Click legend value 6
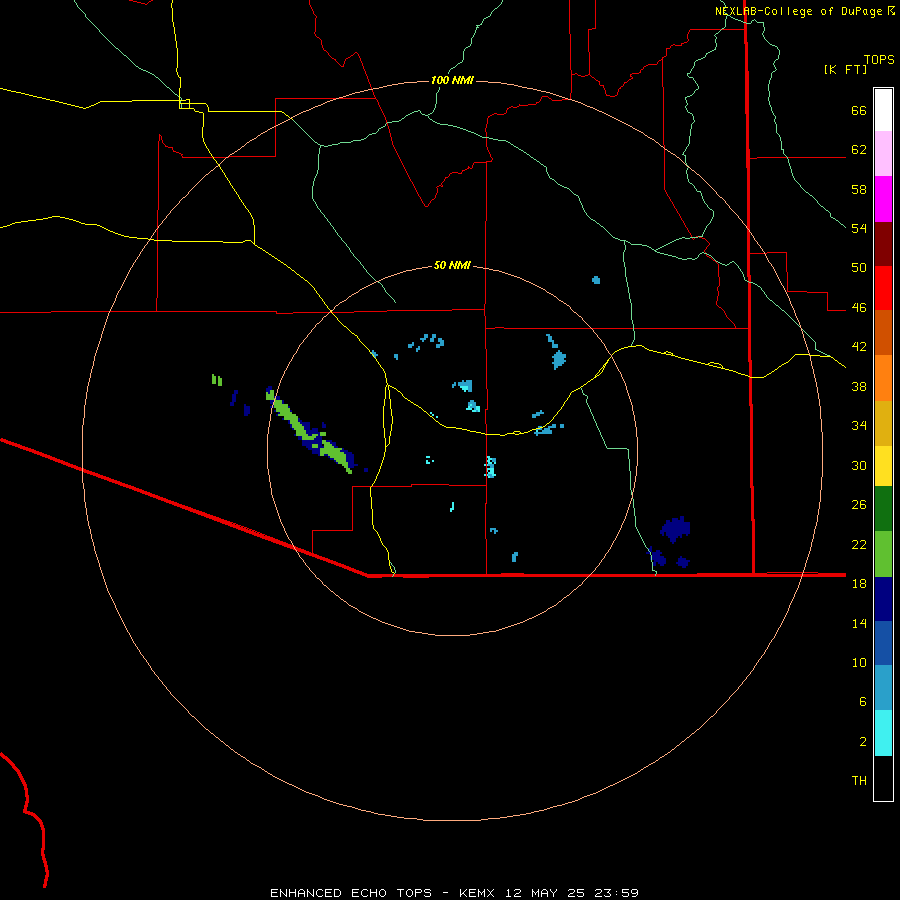This screenshot has height=900, width=900. 863,702
